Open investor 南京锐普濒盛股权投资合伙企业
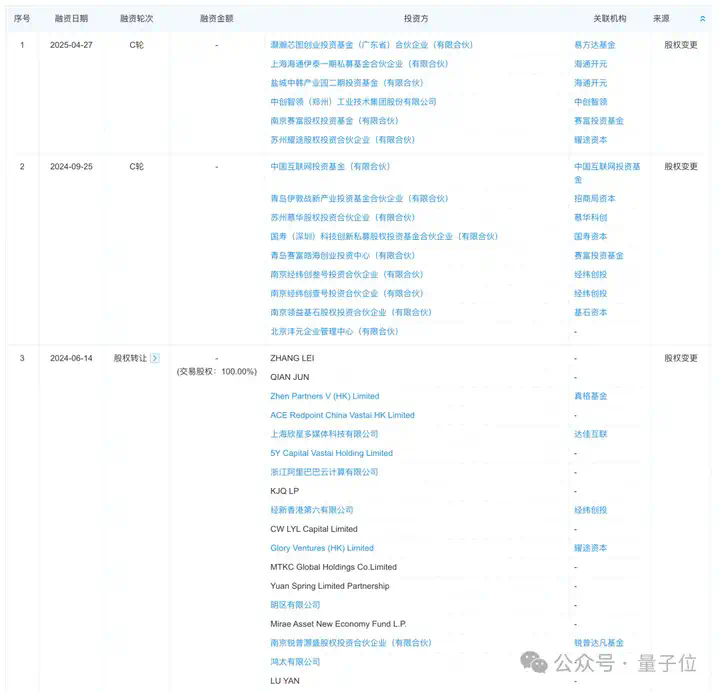Screen dimensions: 720x692 (x=351, y=643)
